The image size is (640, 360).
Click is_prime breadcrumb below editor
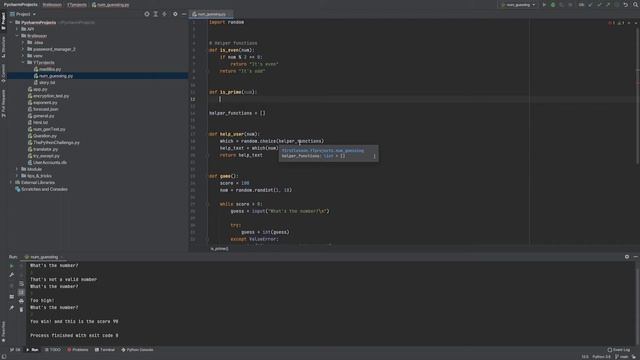[x=220, y=249]
